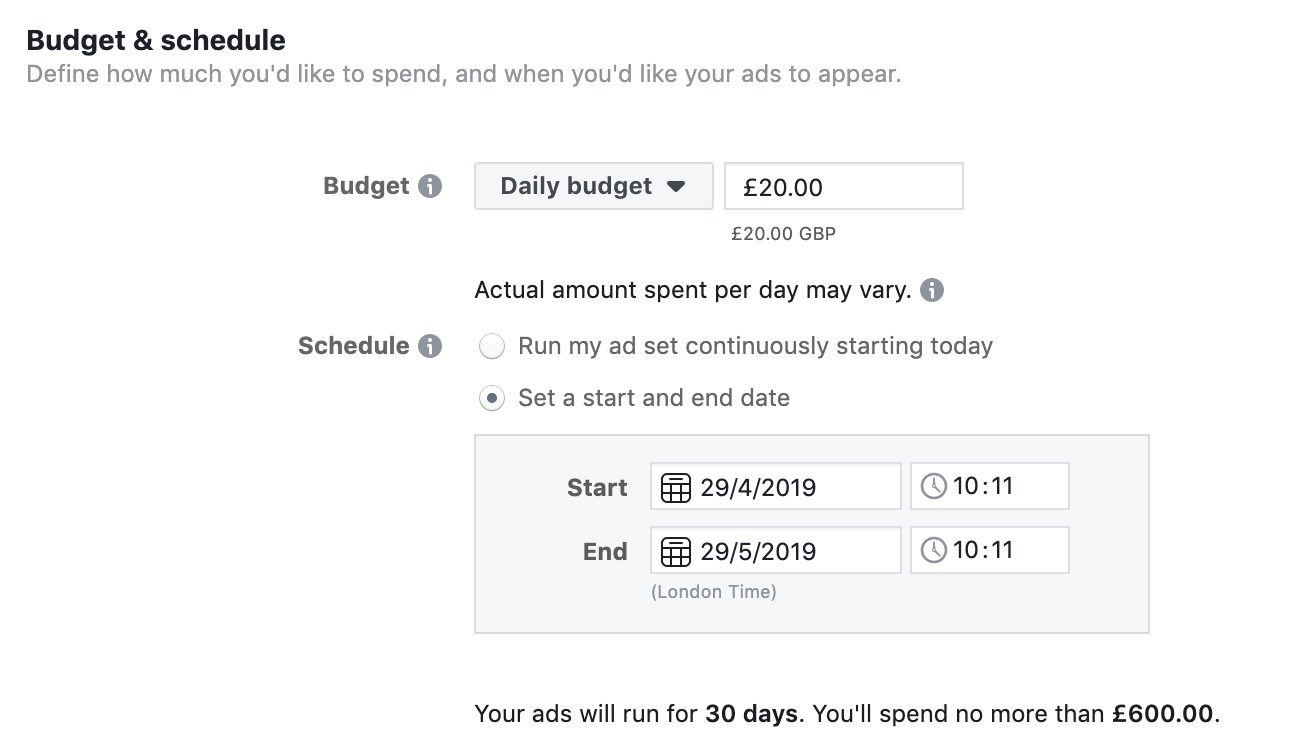
Task: Select 'Run my ad set continuously' radio button
Action: [x=491, y=347]
